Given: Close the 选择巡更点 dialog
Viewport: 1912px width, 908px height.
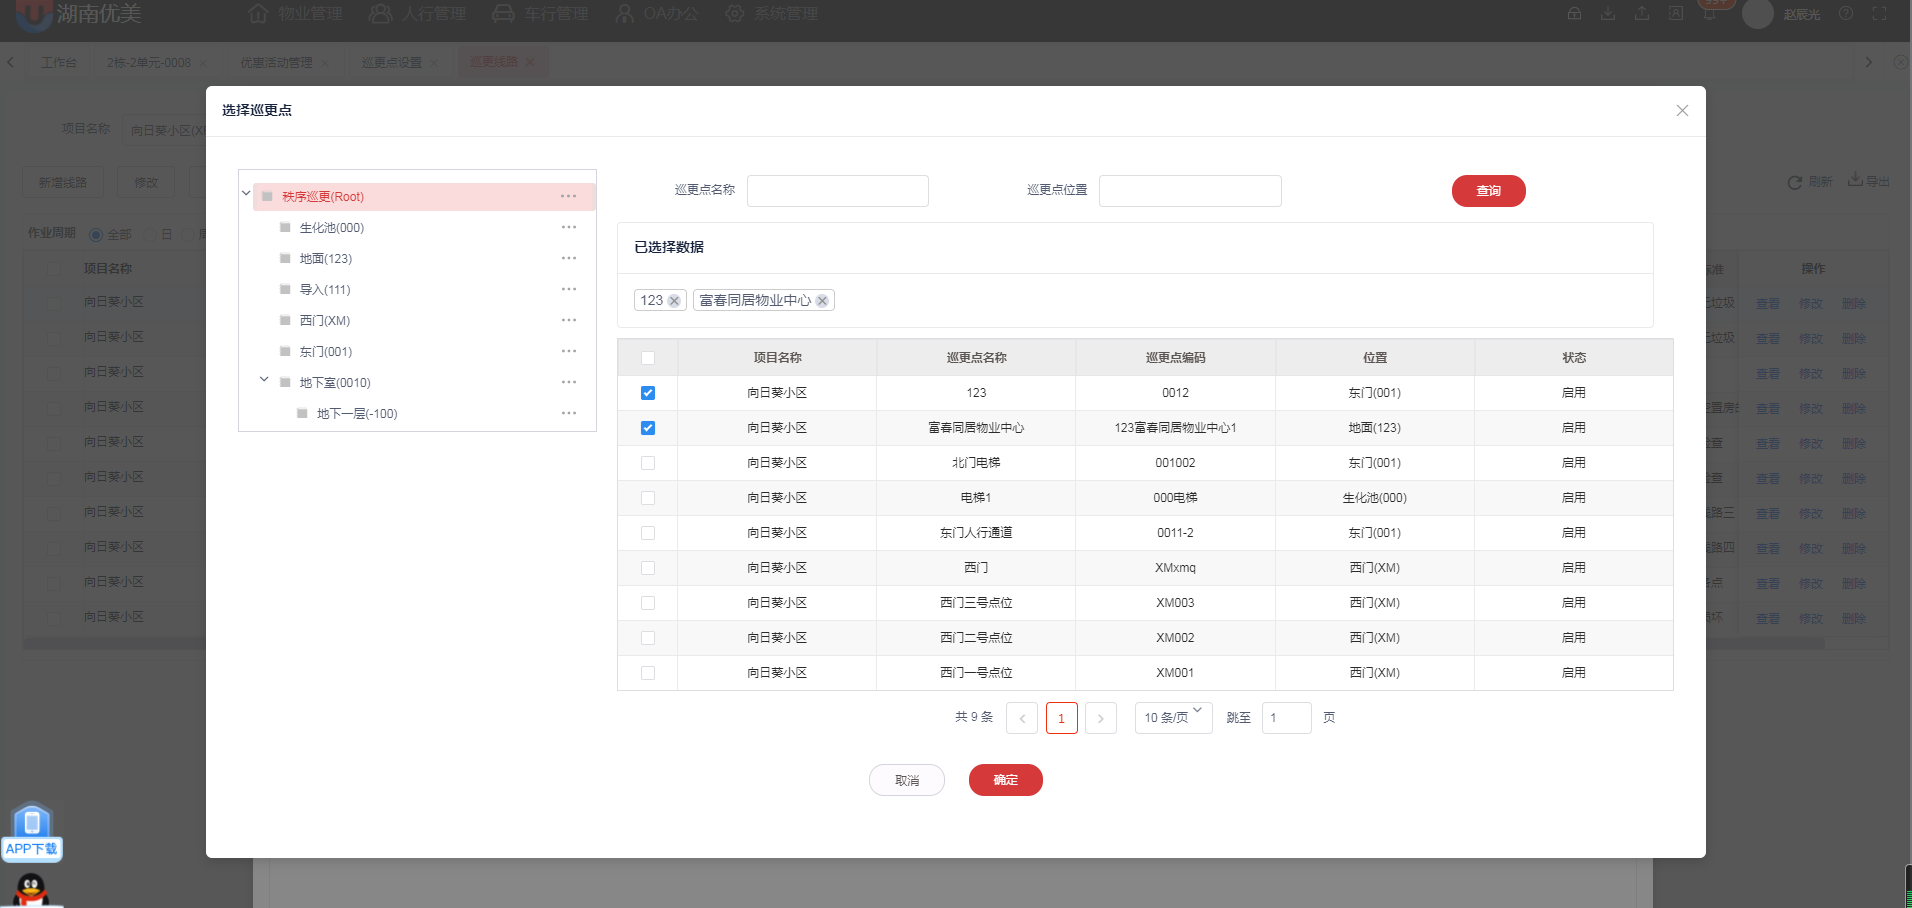Looking at the screenshot, I should click(x=1682, y=111).
